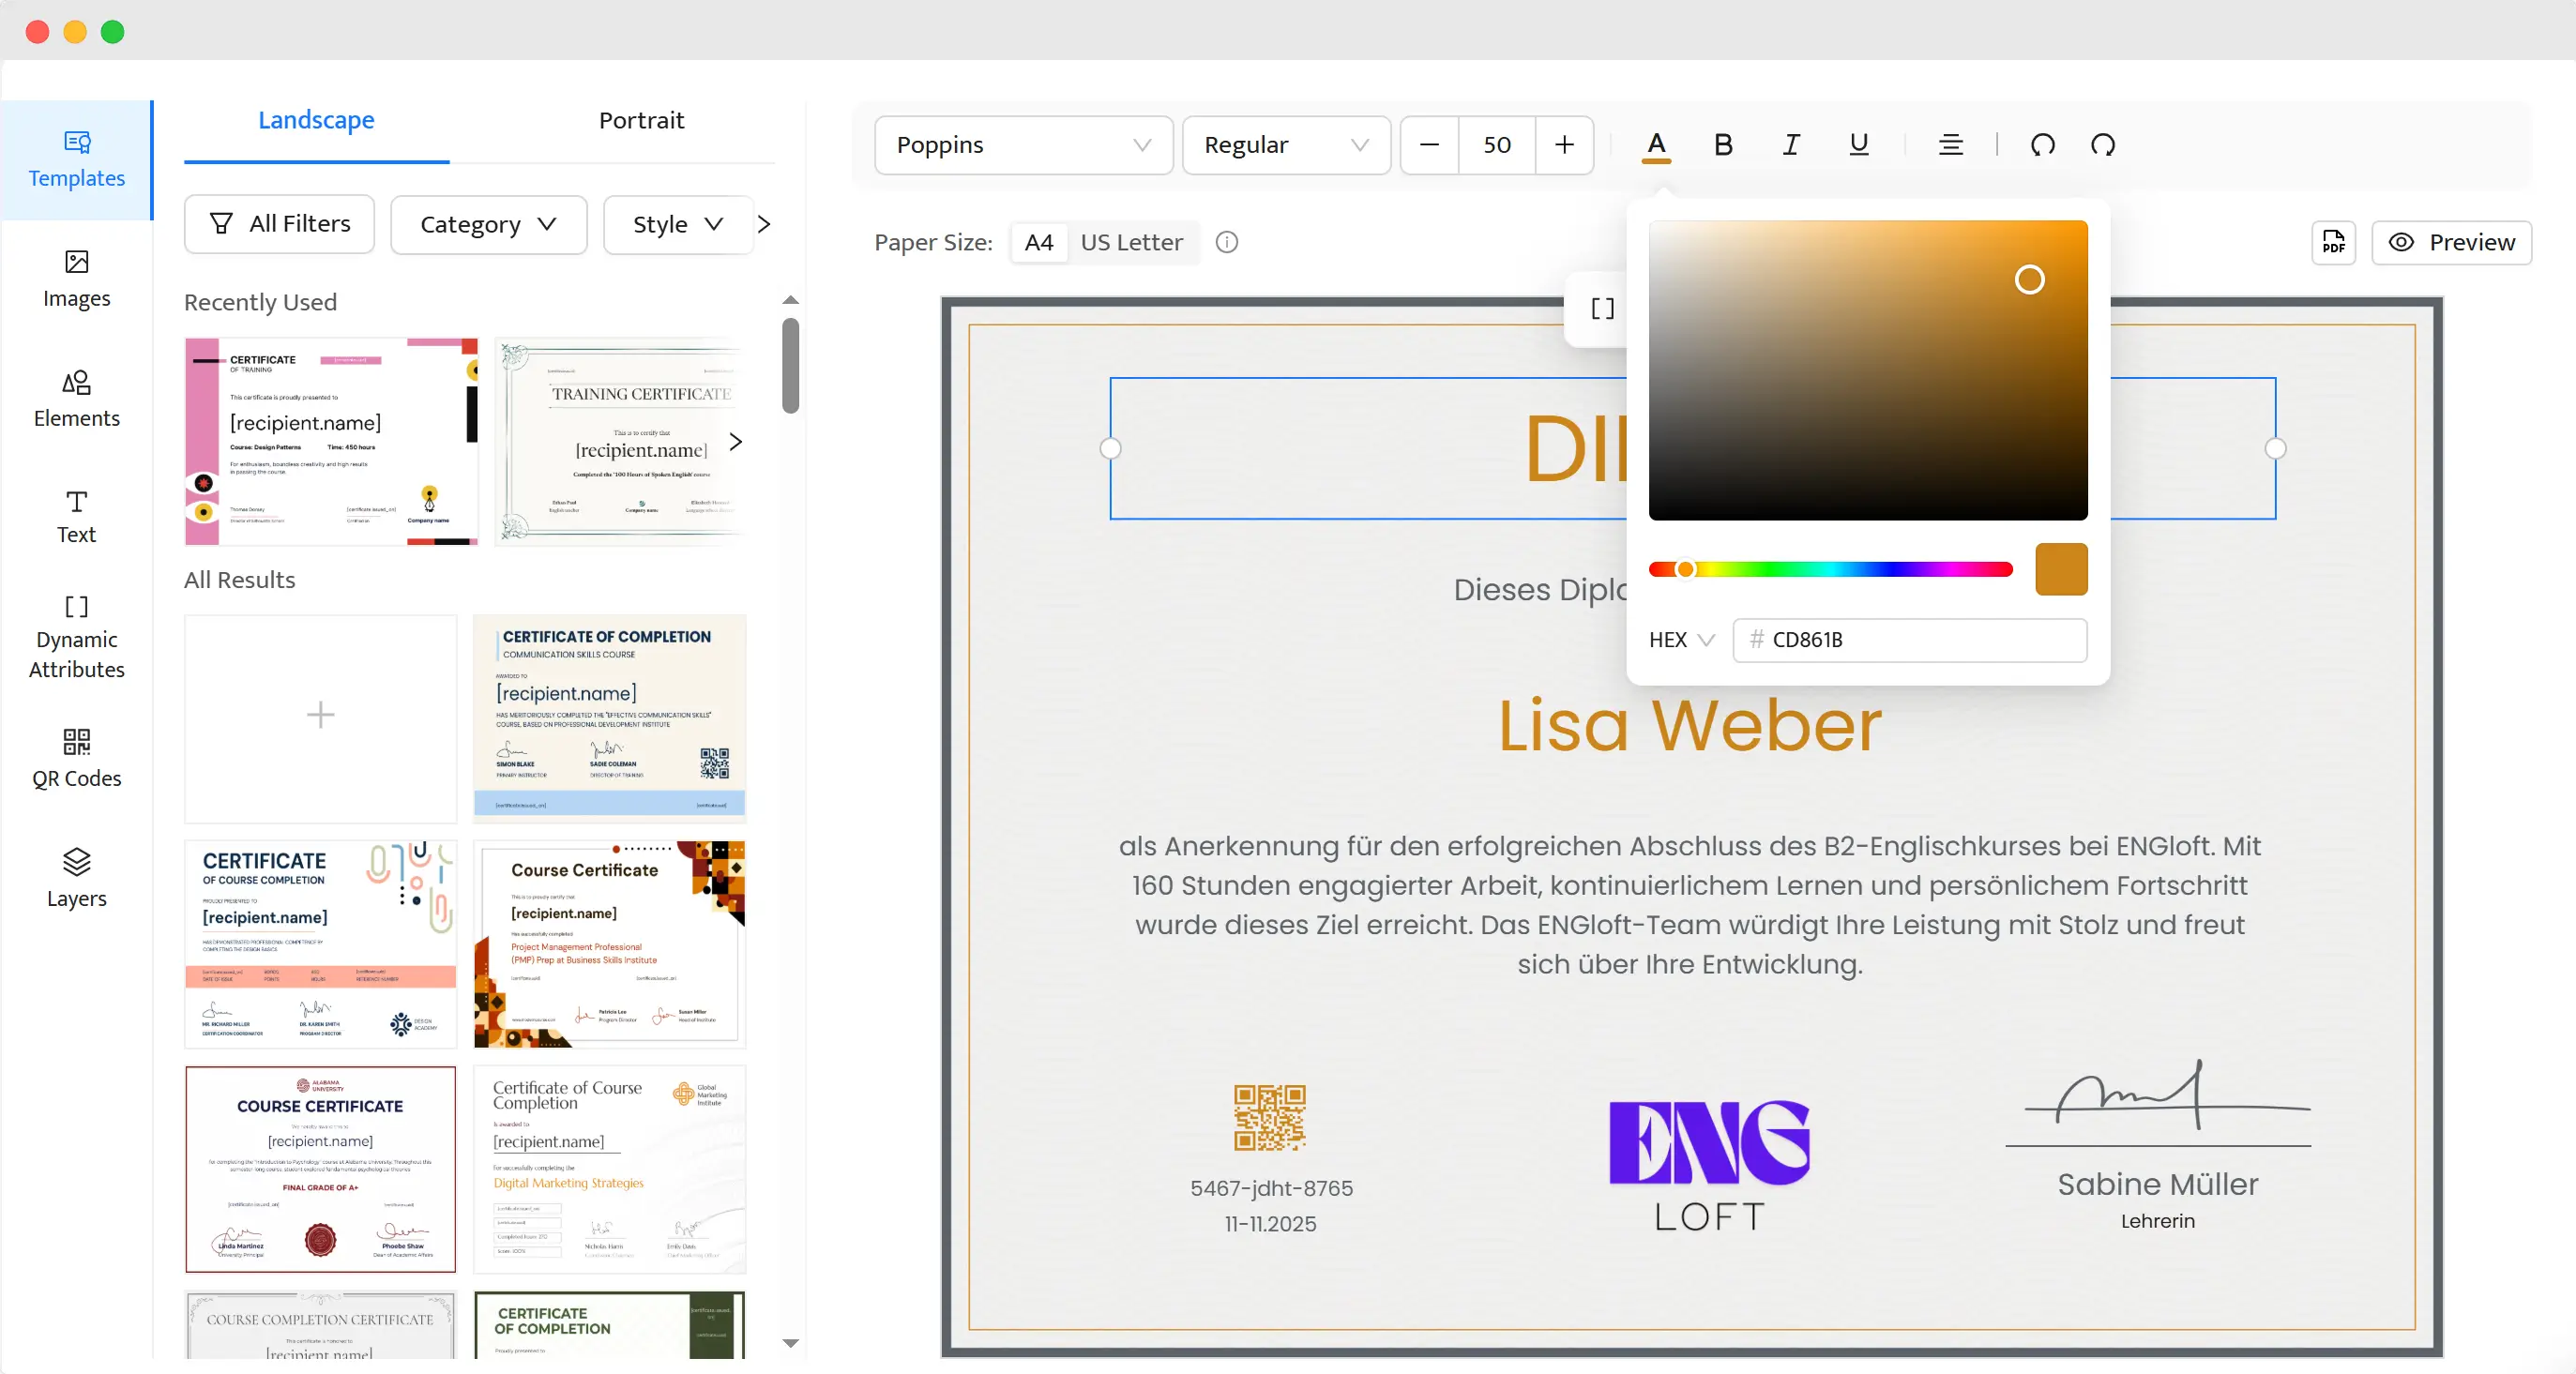
Task: Open the Category filter menu
Action: [x=488, y=224]
